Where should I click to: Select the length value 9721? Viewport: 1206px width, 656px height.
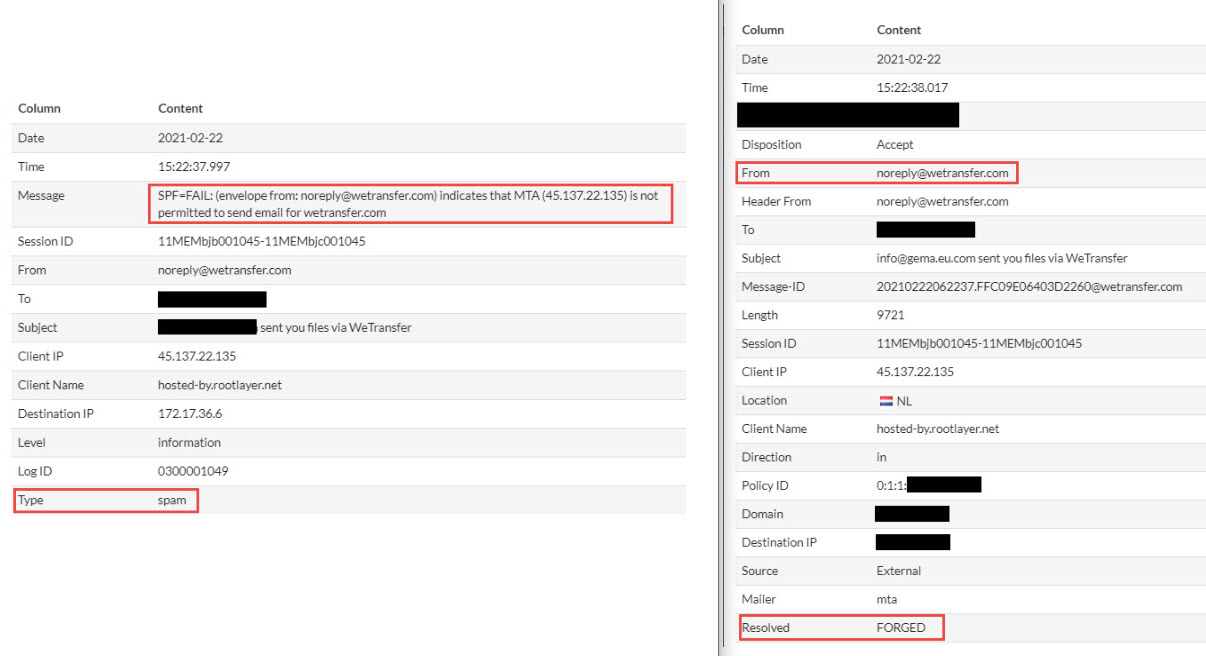coord(890,315)
